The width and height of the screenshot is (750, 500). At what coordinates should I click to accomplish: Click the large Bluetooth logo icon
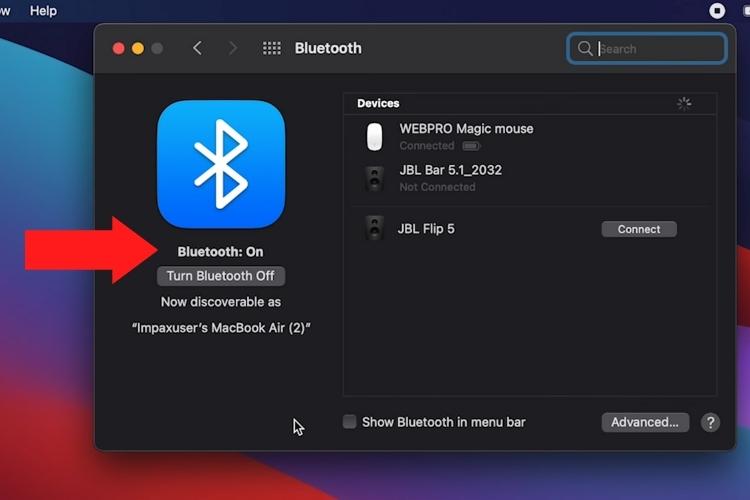tap(221, 164)
